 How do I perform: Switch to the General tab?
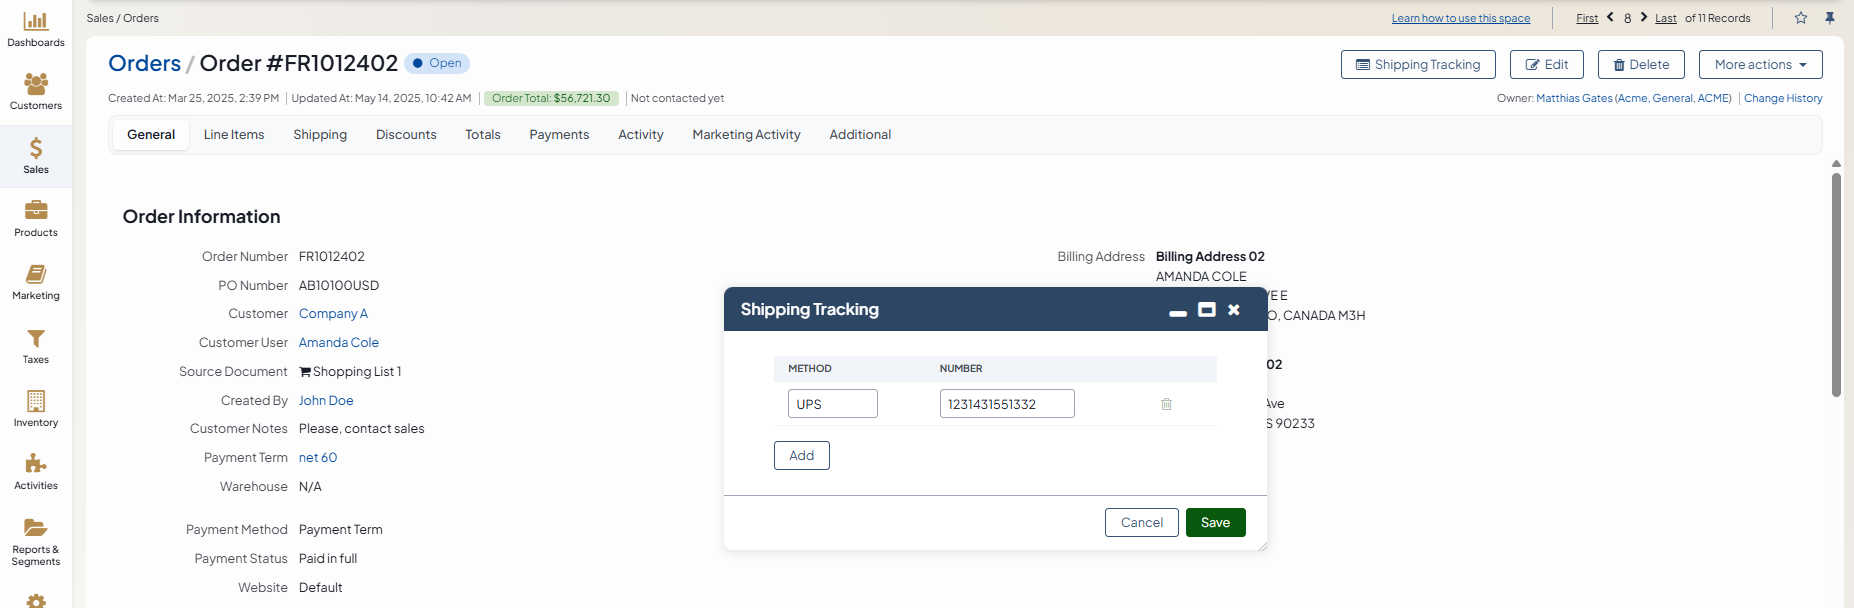click(x=151, y=135)
